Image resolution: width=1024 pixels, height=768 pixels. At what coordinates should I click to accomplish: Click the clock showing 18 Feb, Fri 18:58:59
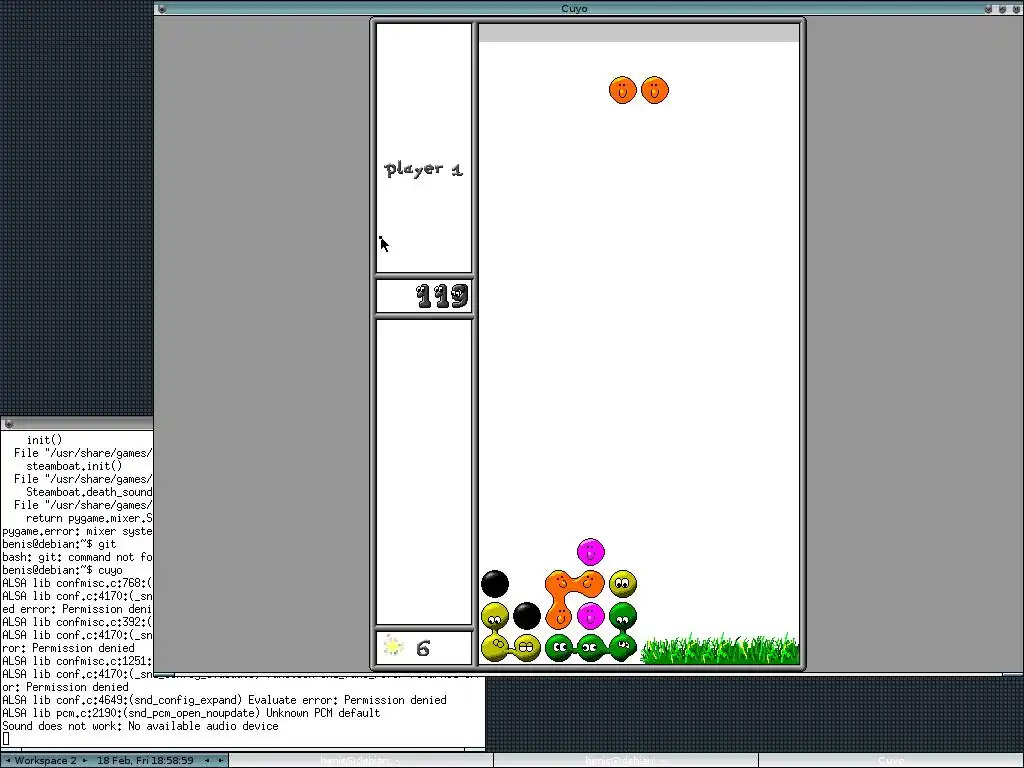click(145, 760)
